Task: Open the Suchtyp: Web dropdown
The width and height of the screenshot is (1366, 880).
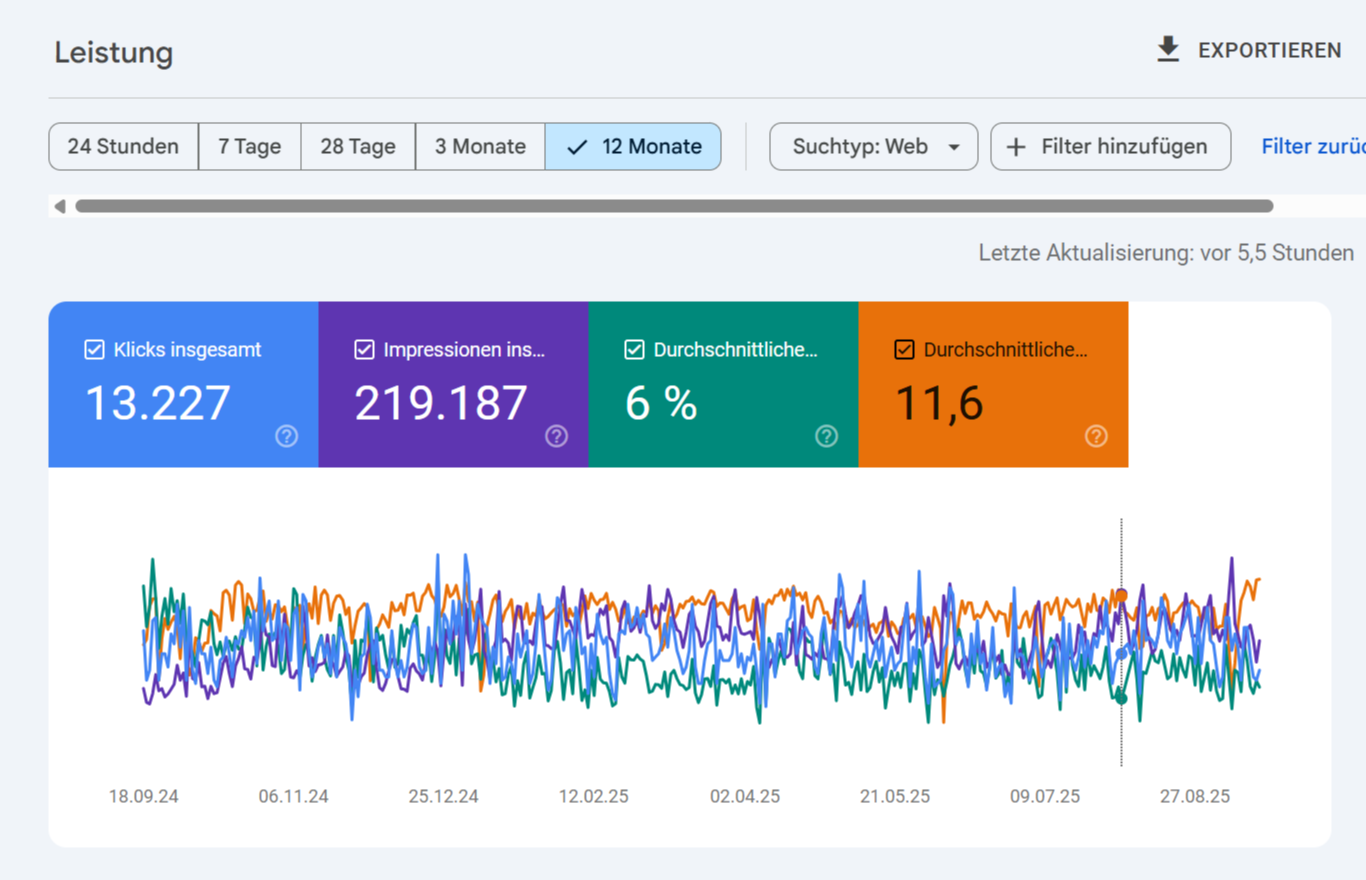Action: pos(873,147)
